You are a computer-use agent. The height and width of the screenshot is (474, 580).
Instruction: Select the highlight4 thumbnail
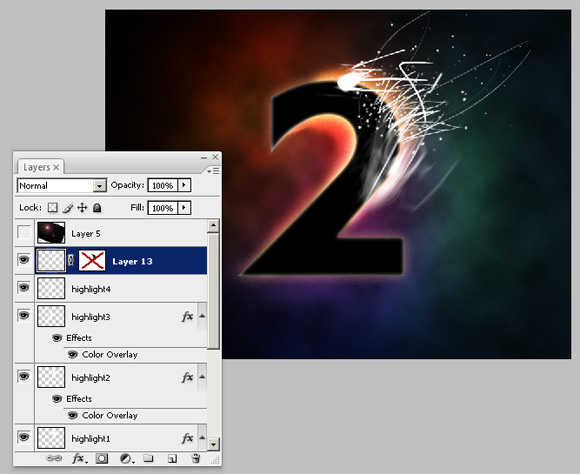point(51,288)
